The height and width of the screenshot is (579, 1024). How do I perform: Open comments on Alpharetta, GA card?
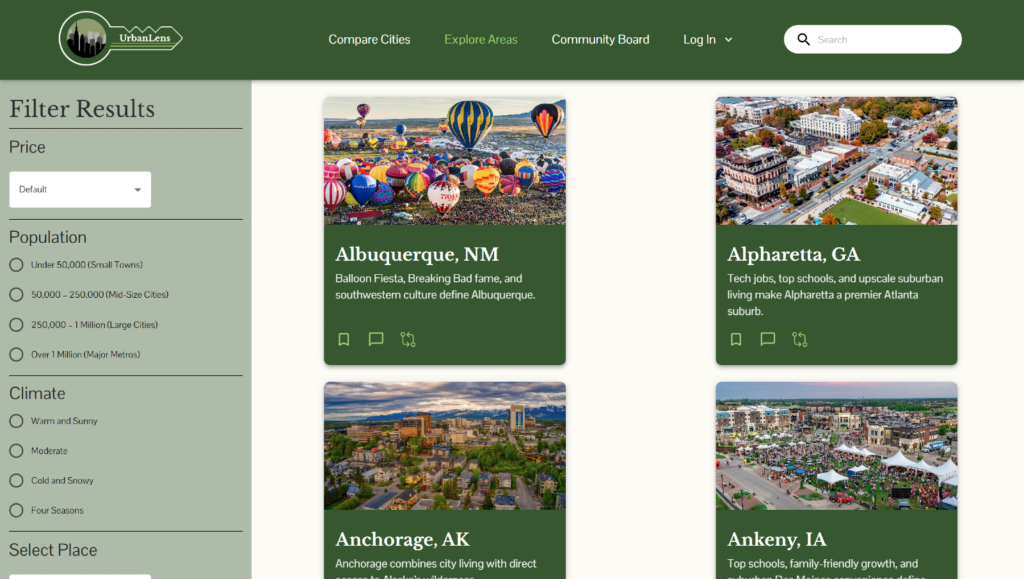(x=767, y=339)
